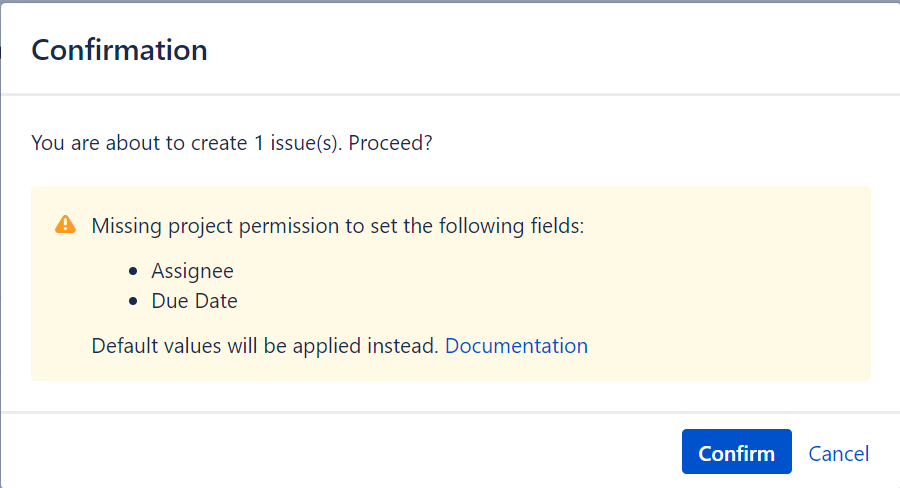Click the Confirmation dialog heading
Viewport: 900px width, 488px height.
[x=120, y=50]
